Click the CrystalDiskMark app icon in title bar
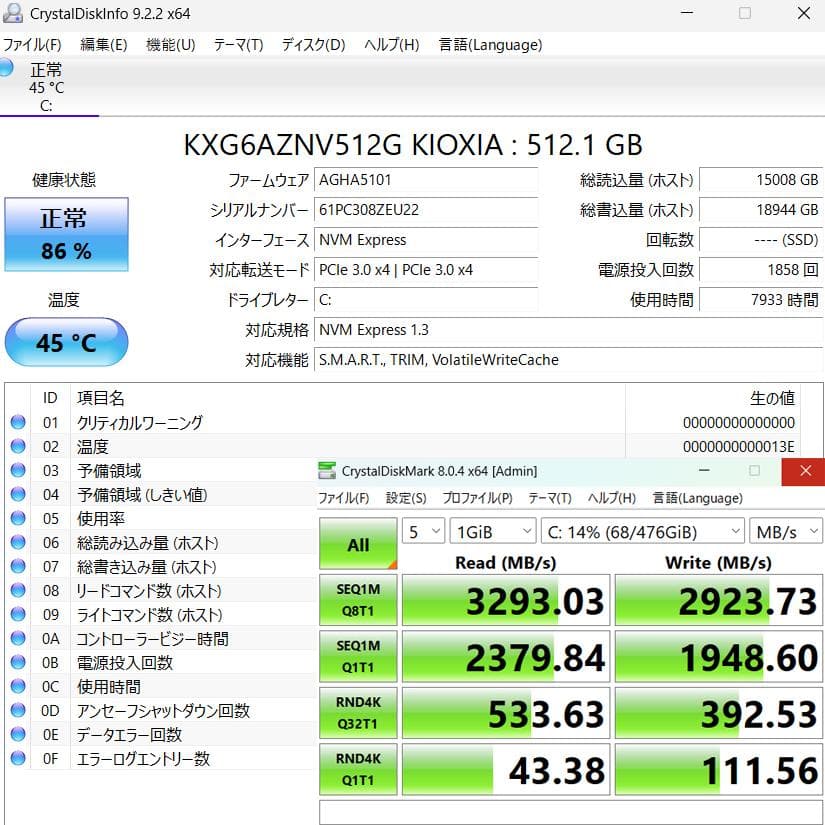 pyautogui.click(x=327, y=470)
